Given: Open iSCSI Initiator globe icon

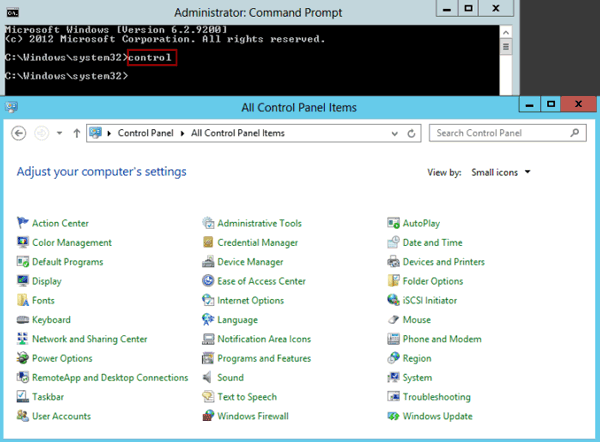Looking at the screenshot, I should [x=393, y=300].
